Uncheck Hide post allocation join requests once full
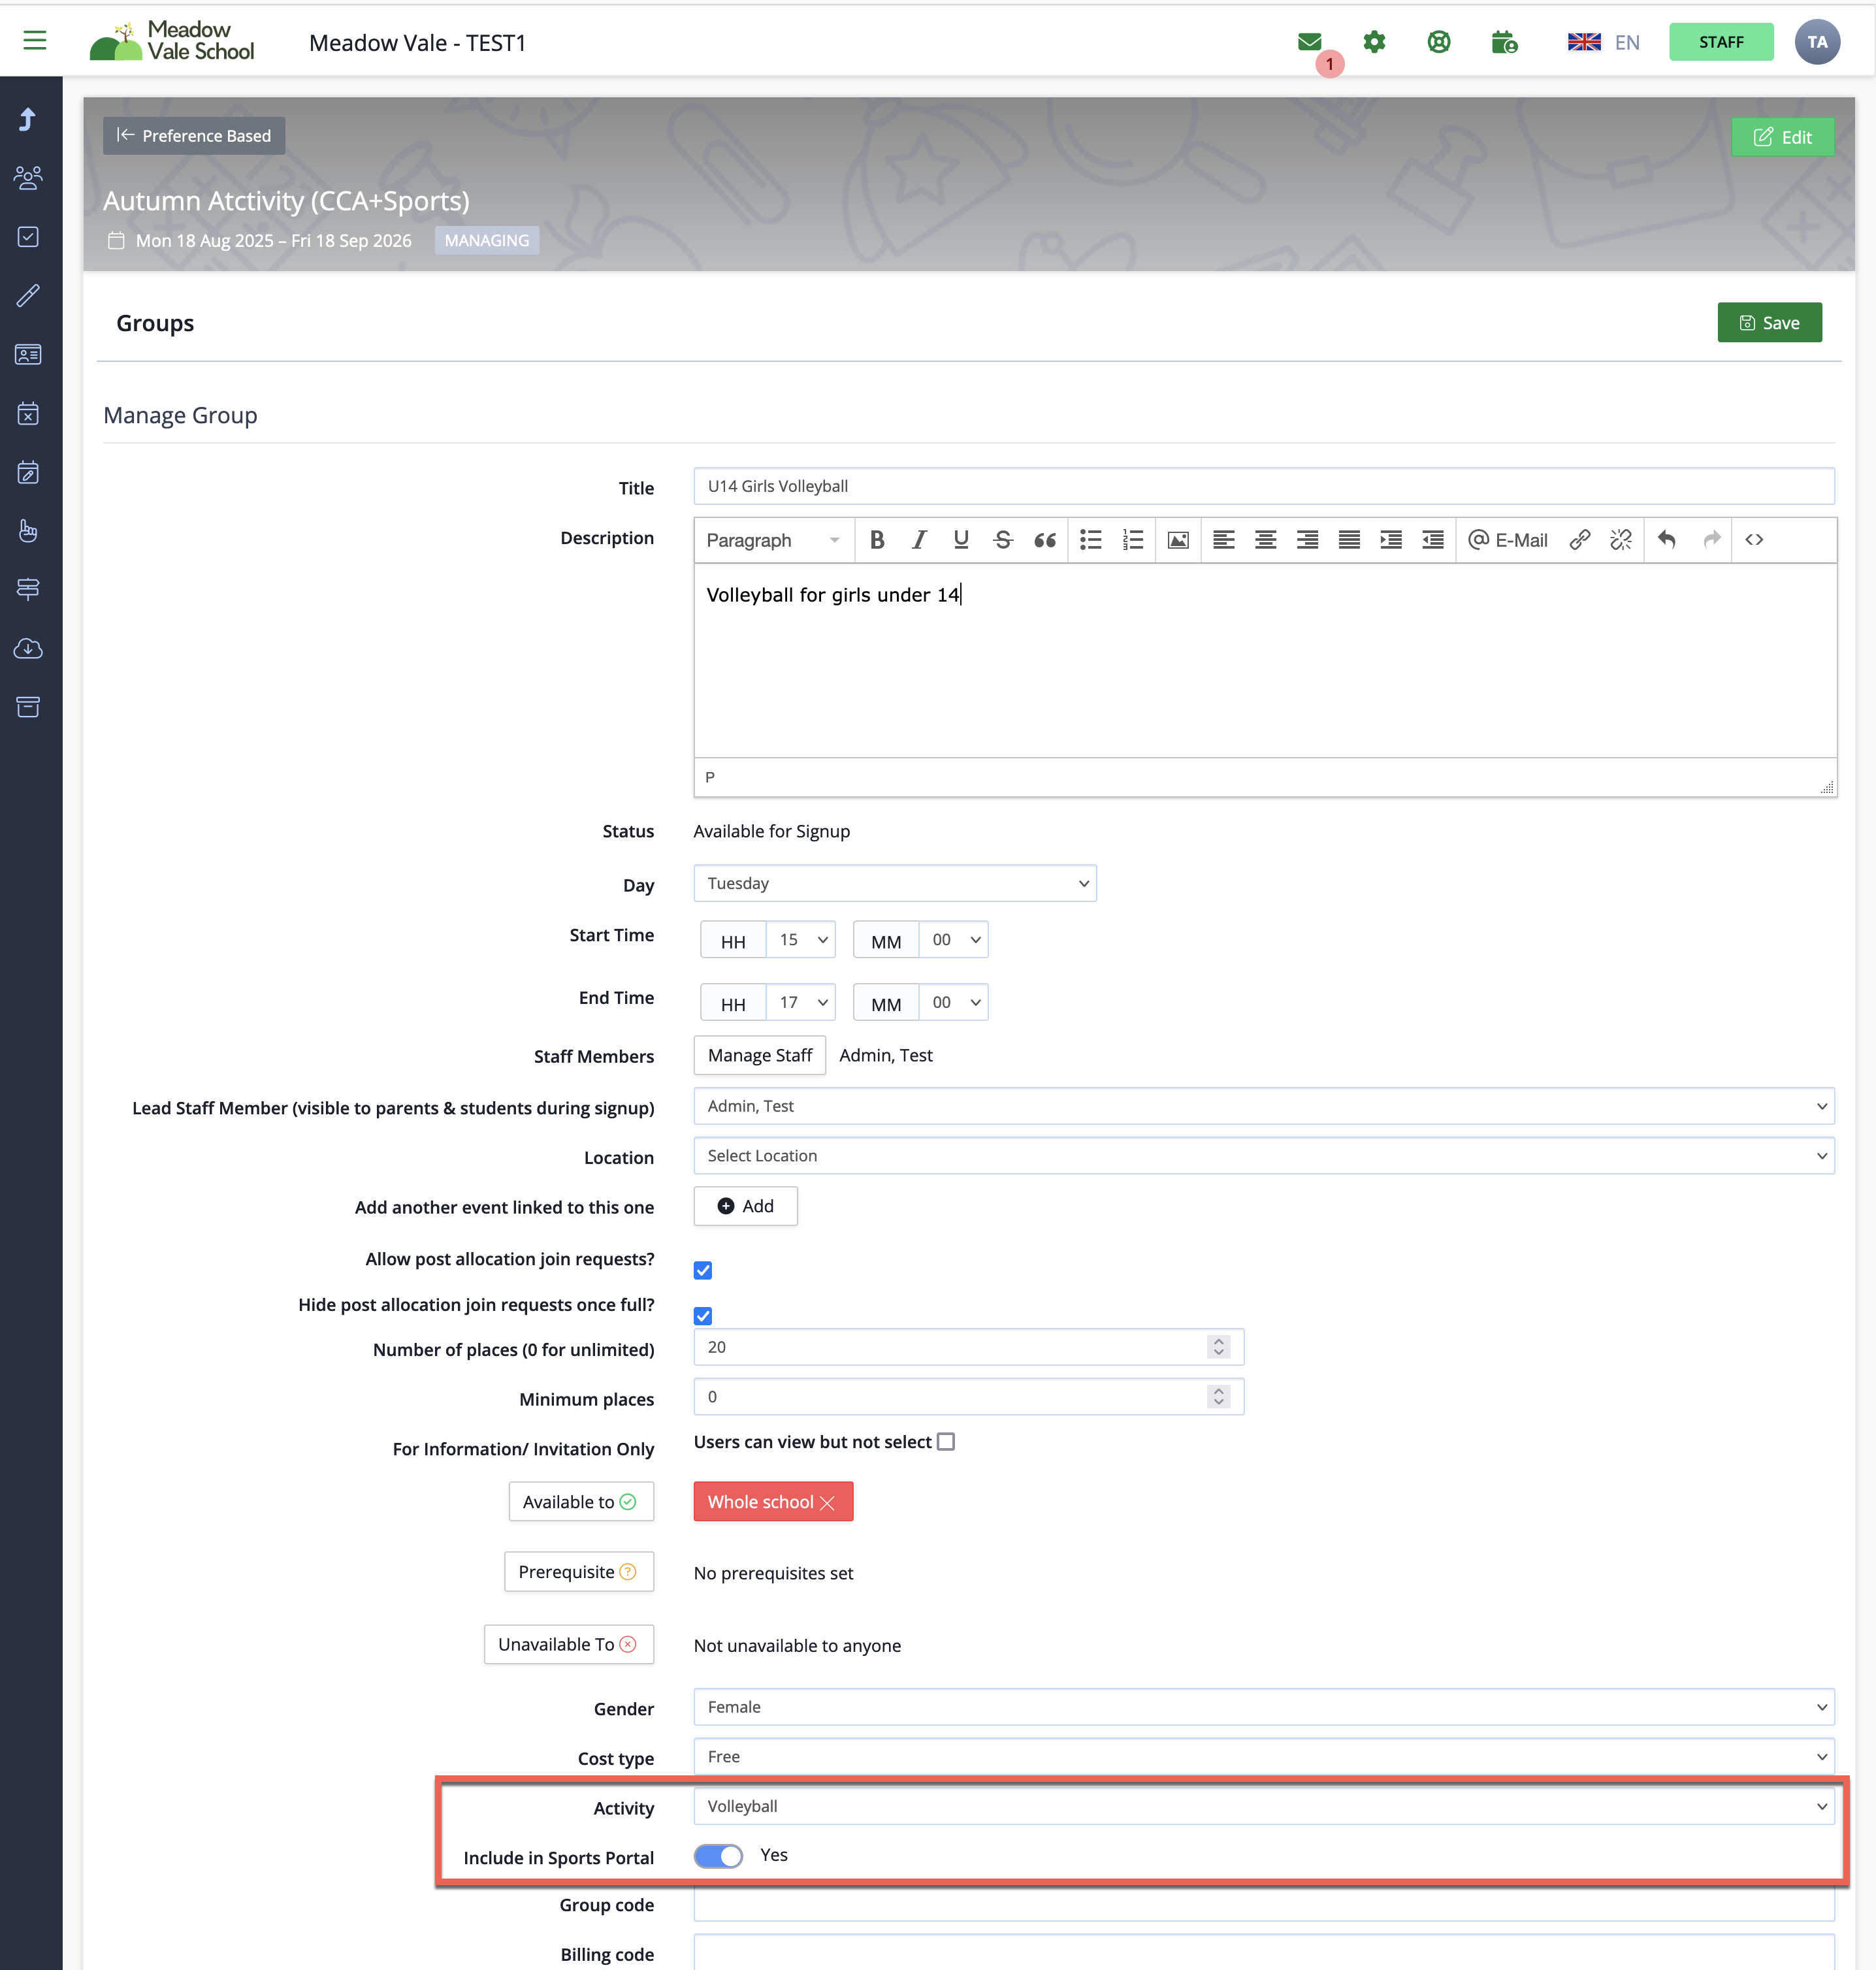Viewport: 1876px width, 1970px height. click(x=703, y=1315)
